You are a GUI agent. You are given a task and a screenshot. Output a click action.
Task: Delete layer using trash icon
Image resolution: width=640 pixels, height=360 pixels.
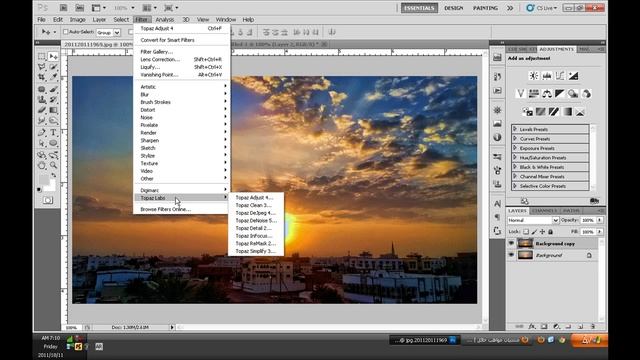pyautogui.click(x=593, y=327)
